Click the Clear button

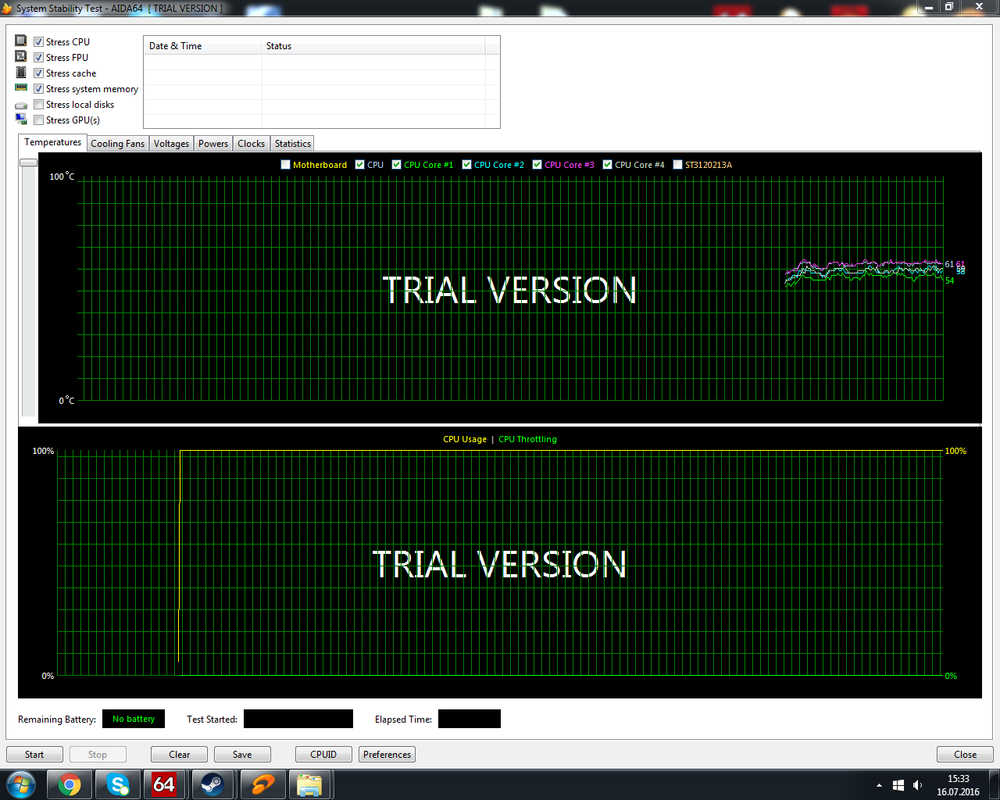pos(179,754)
